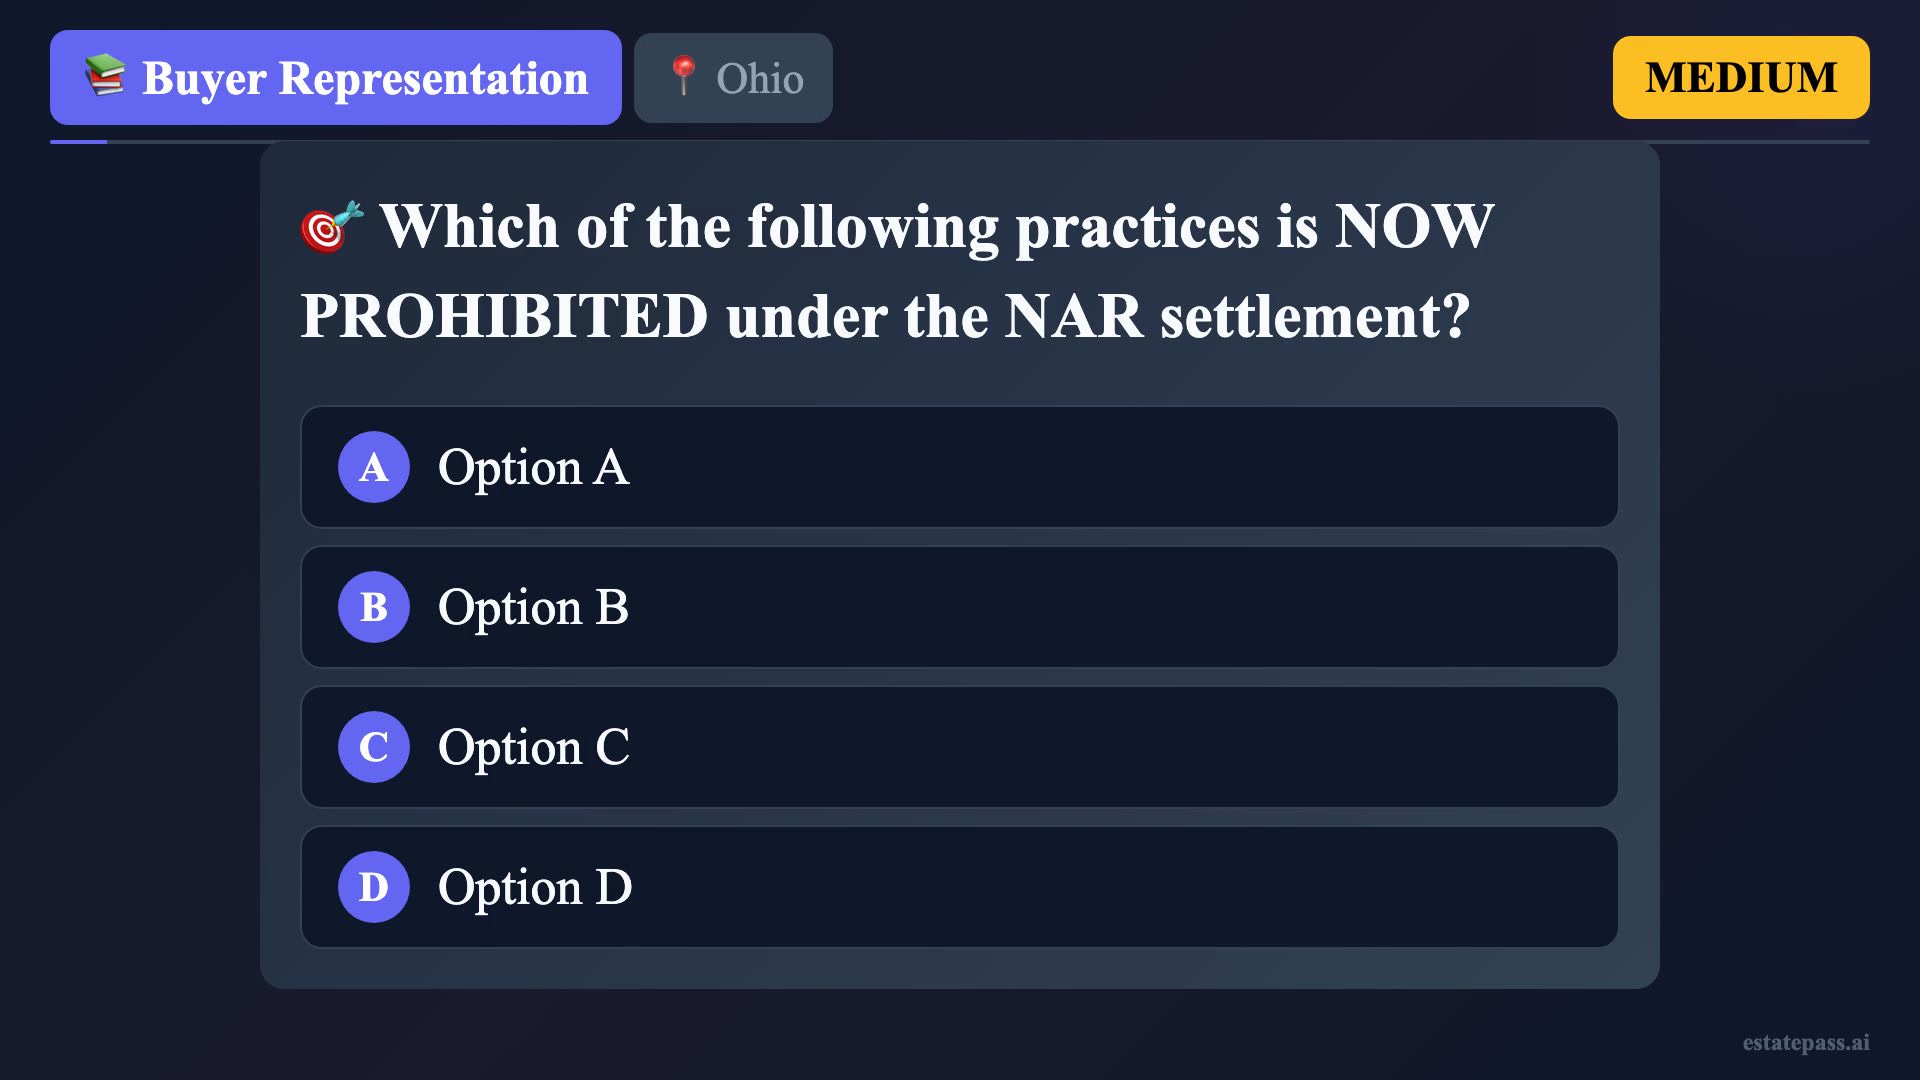Viewport: 1920px width, 1080px height.
Task: Select the letter B circle badge
Action: point(374,607)
